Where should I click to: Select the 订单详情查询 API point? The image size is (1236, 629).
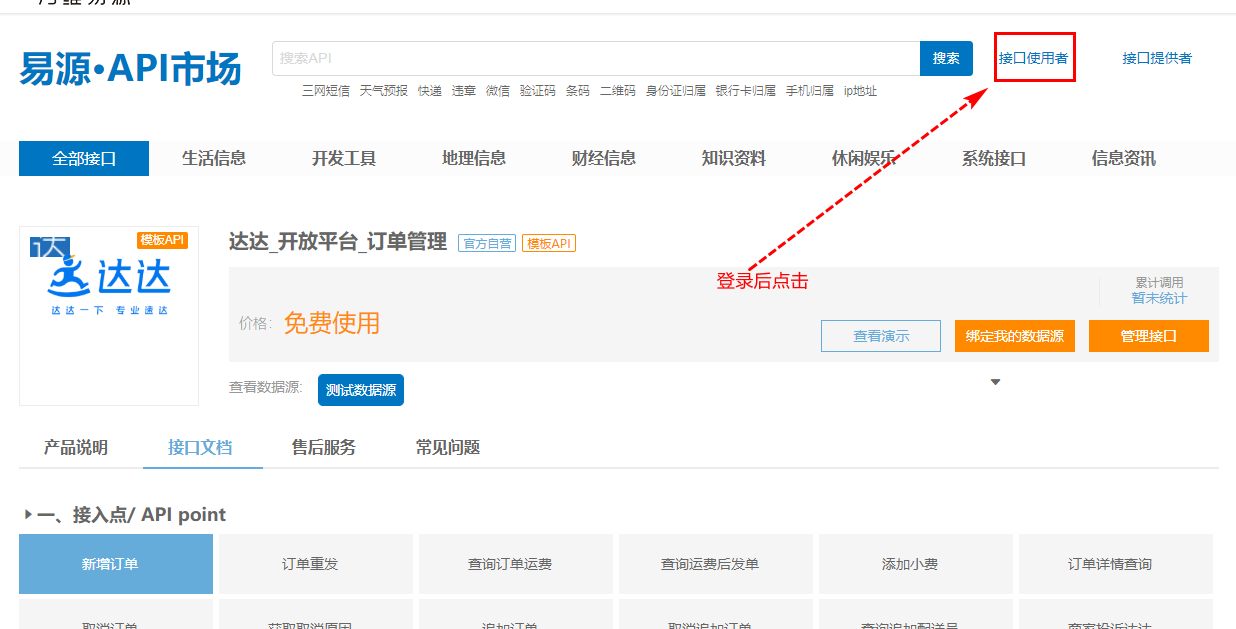1116,564
